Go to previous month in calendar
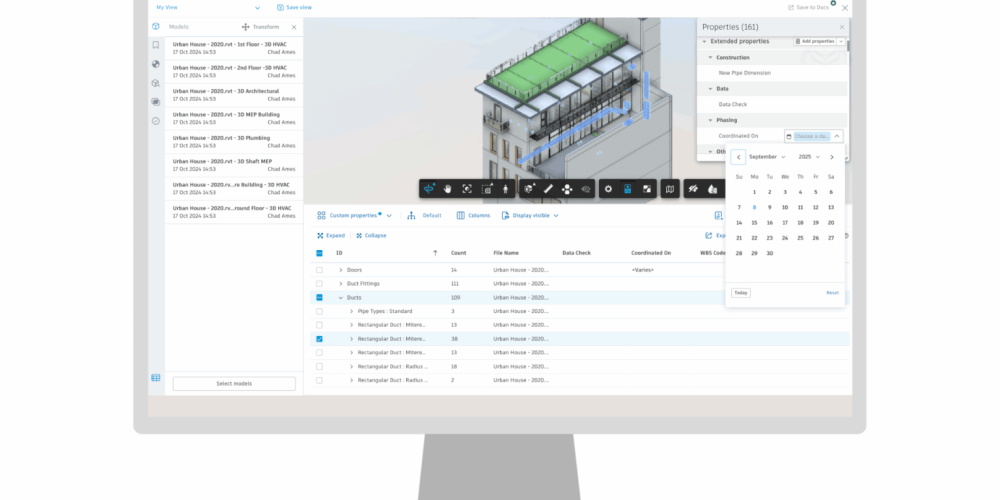This screenshot has width=1000, height=500. [739, 157]
